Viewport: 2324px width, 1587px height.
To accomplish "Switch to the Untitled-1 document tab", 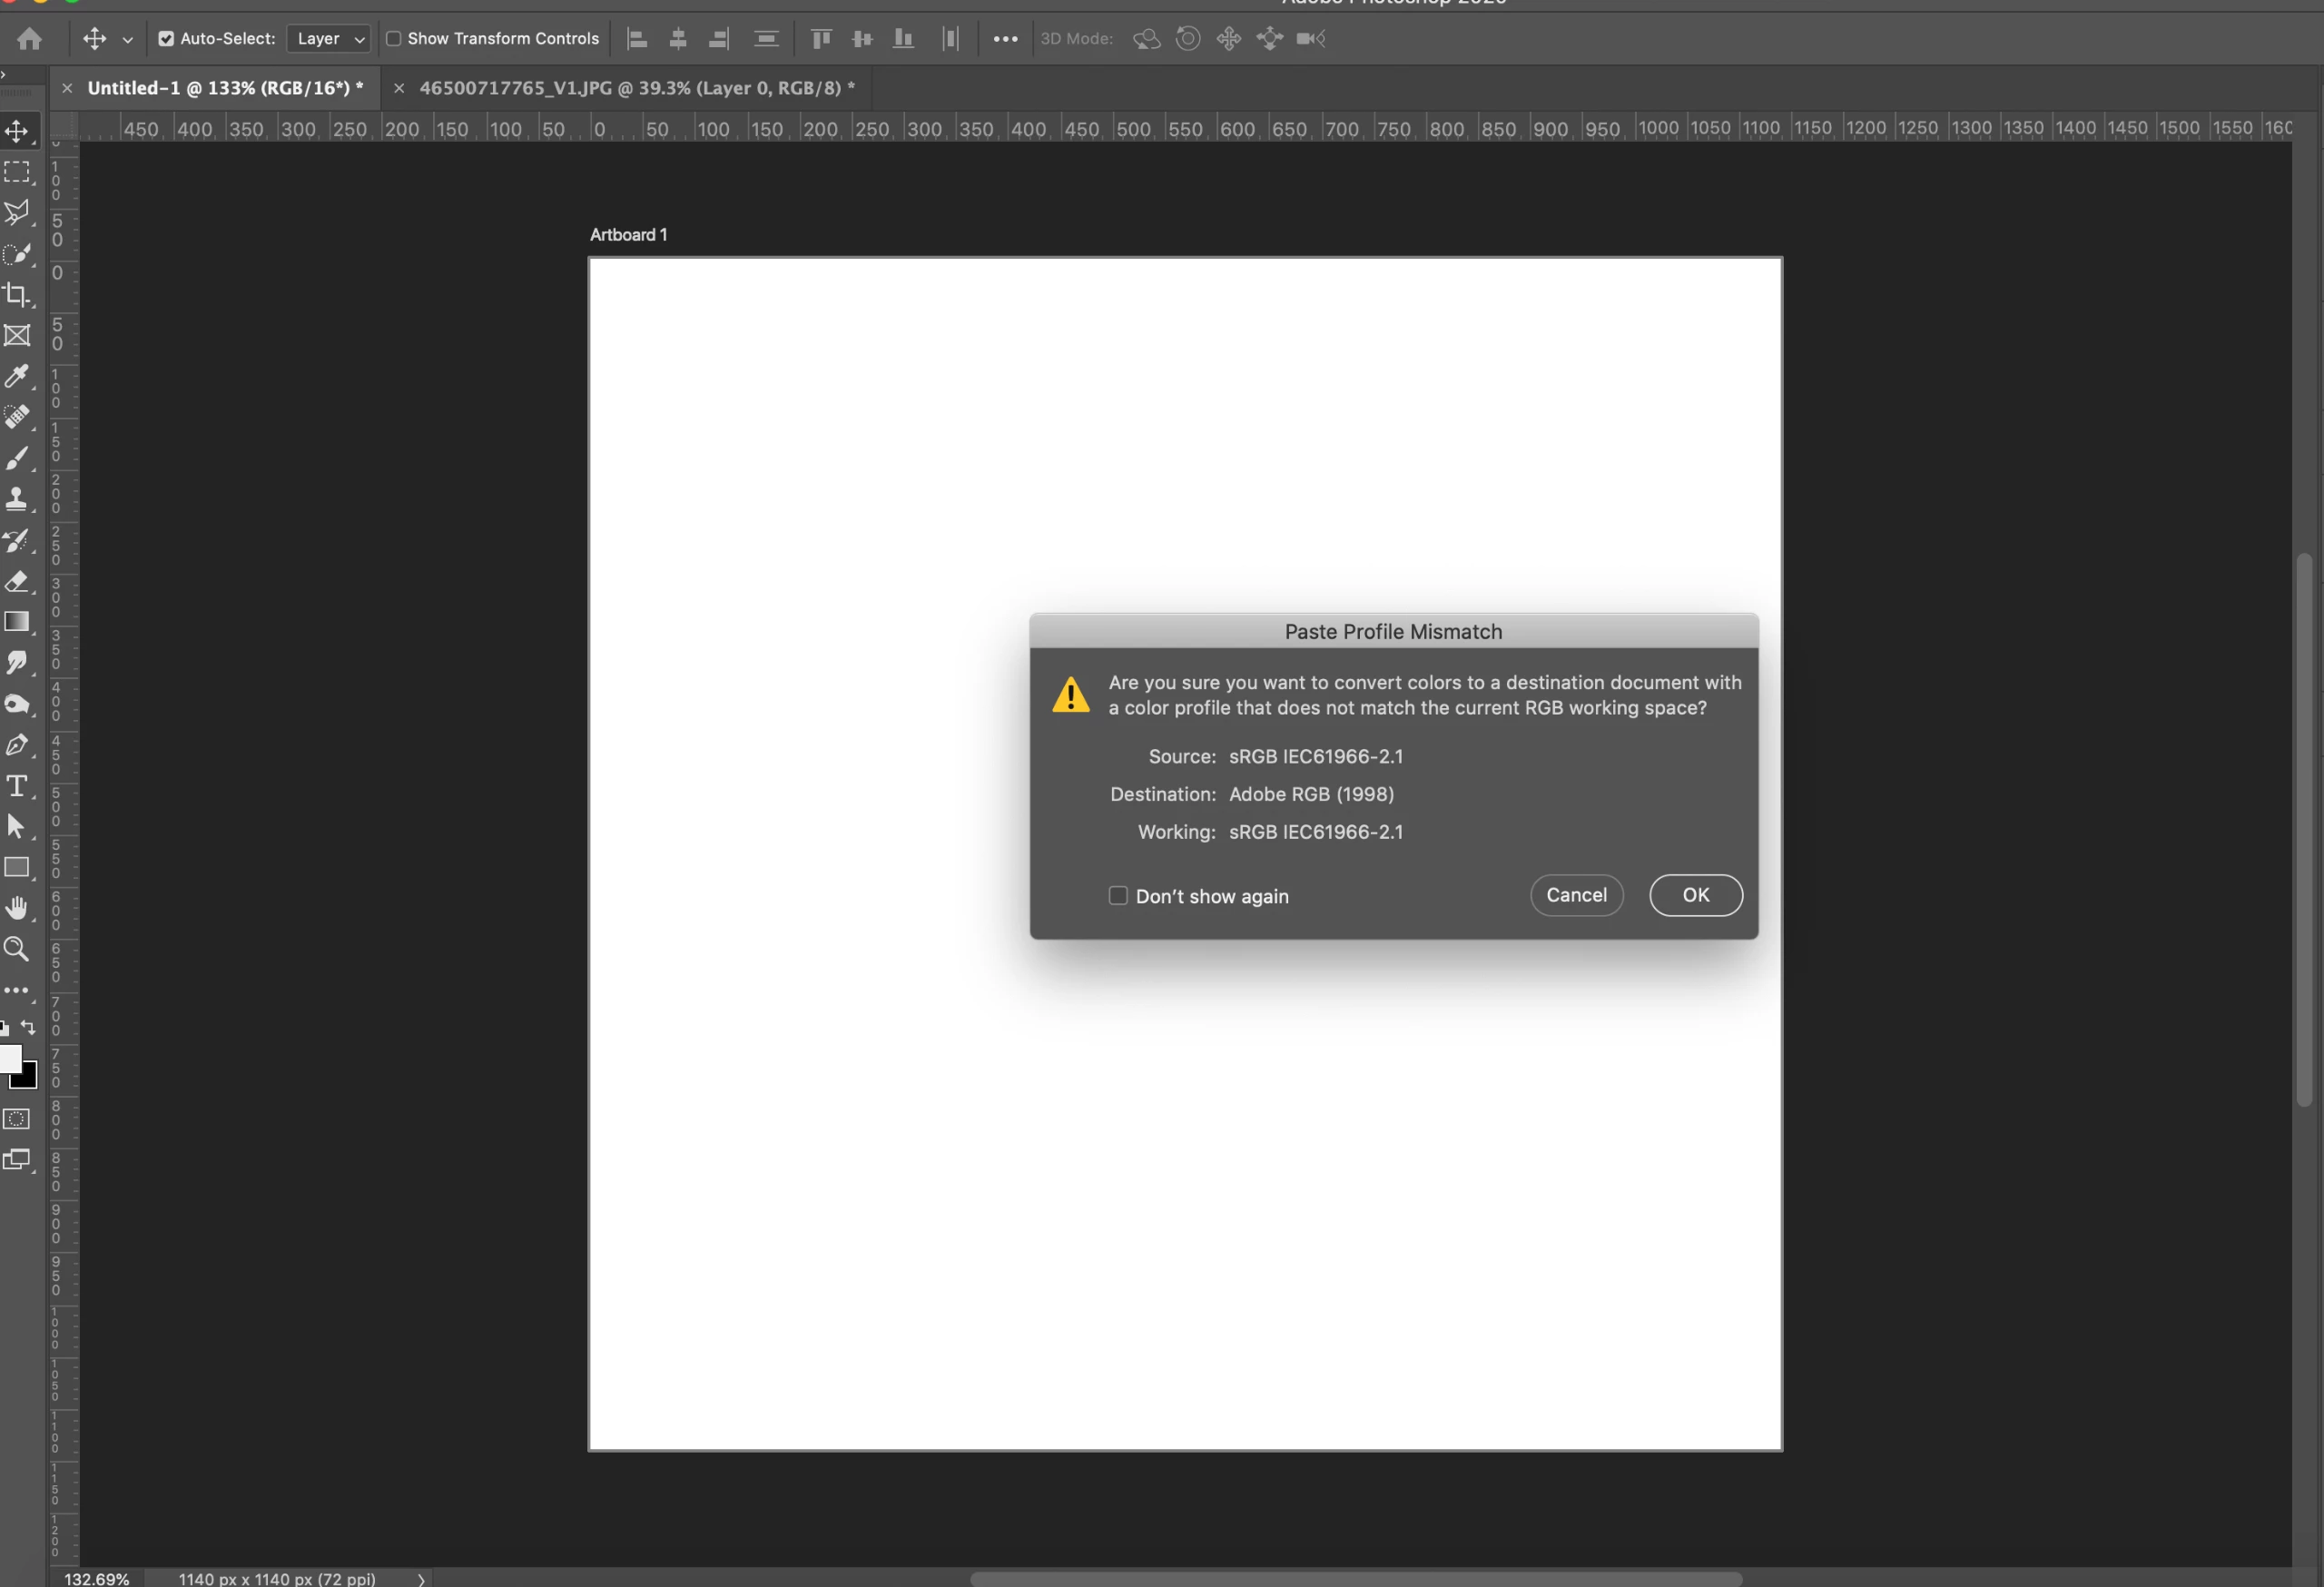I will pyautogui.click(x=224, y=88).
